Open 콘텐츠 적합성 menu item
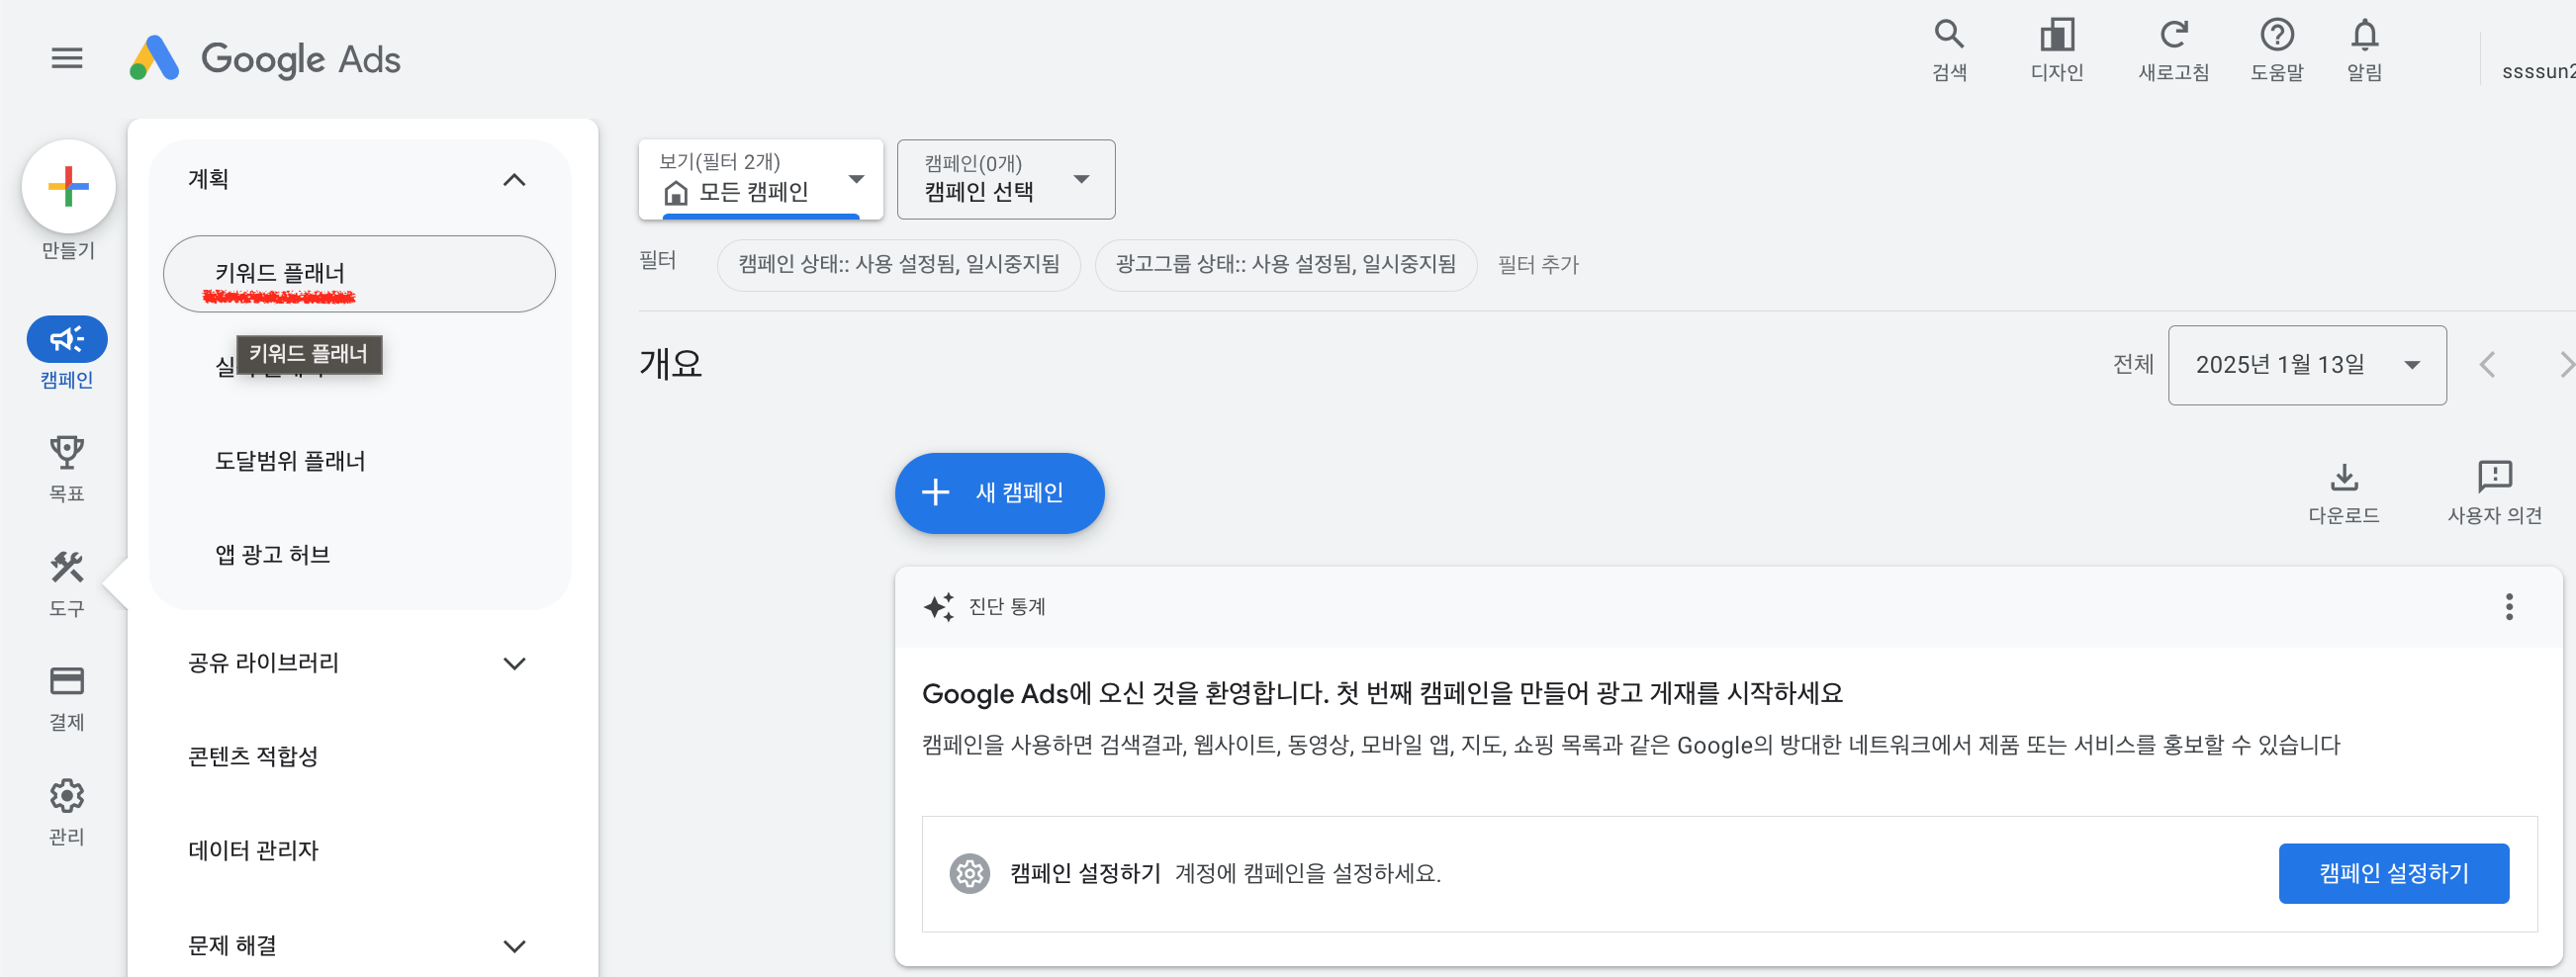Image resolution: width=2576 pixels, height=977 pixels. (253, 756)
